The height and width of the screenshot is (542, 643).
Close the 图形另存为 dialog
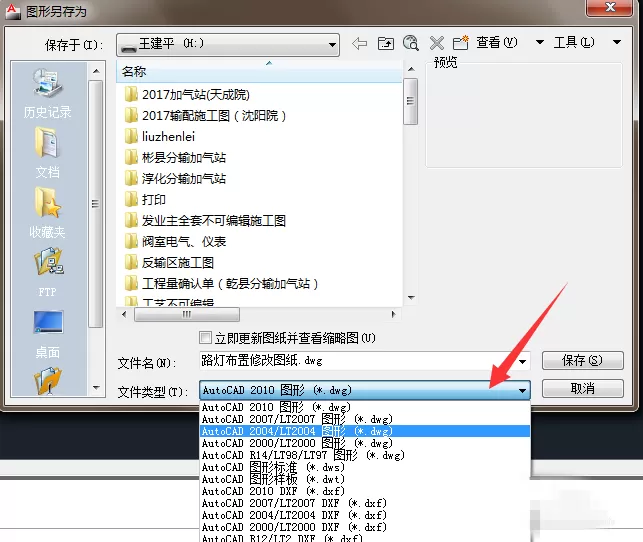610,7
